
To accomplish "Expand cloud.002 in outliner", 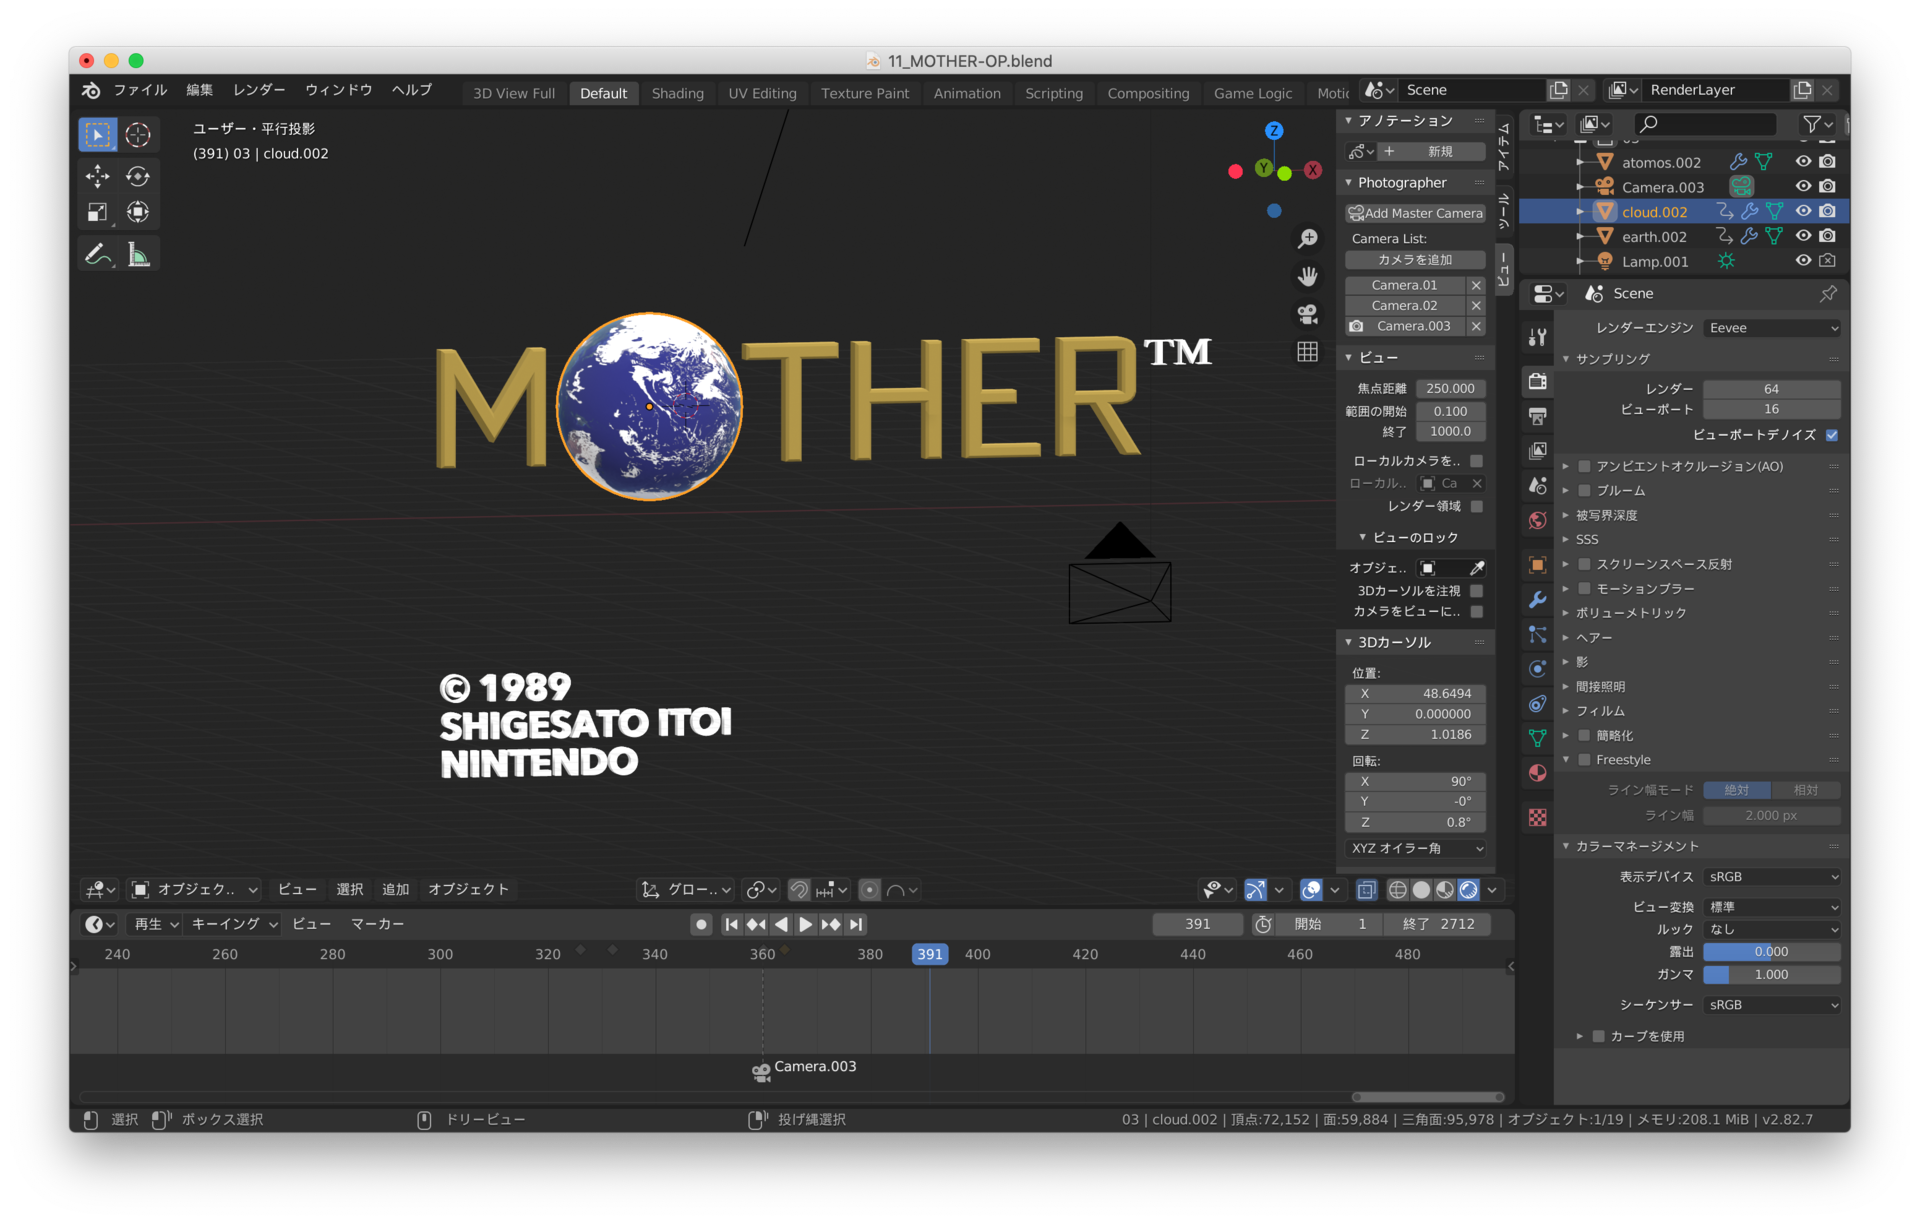I will (1579, 212).
